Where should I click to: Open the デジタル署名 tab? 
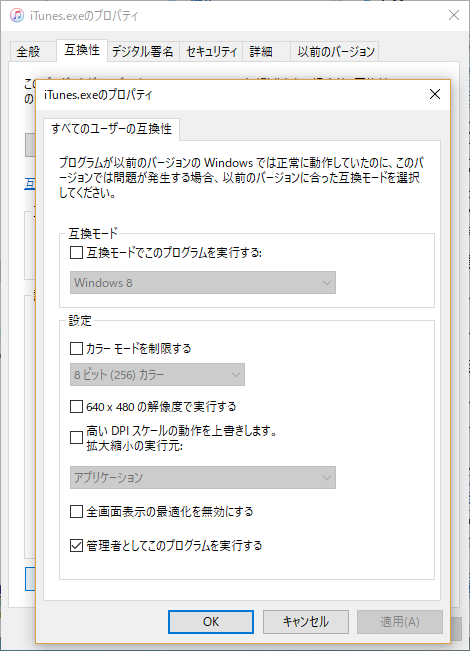coord(143,51)
